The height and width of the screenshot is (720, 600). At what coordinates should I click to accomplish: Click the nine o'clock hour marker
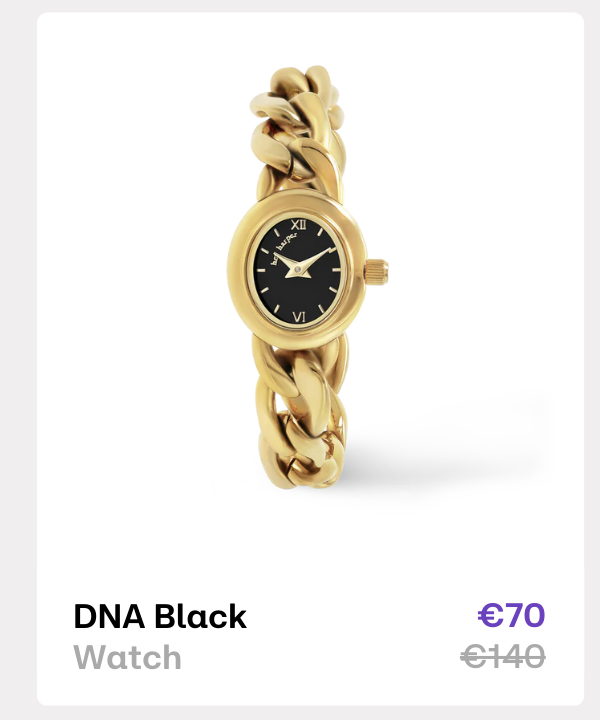point(261,272)
